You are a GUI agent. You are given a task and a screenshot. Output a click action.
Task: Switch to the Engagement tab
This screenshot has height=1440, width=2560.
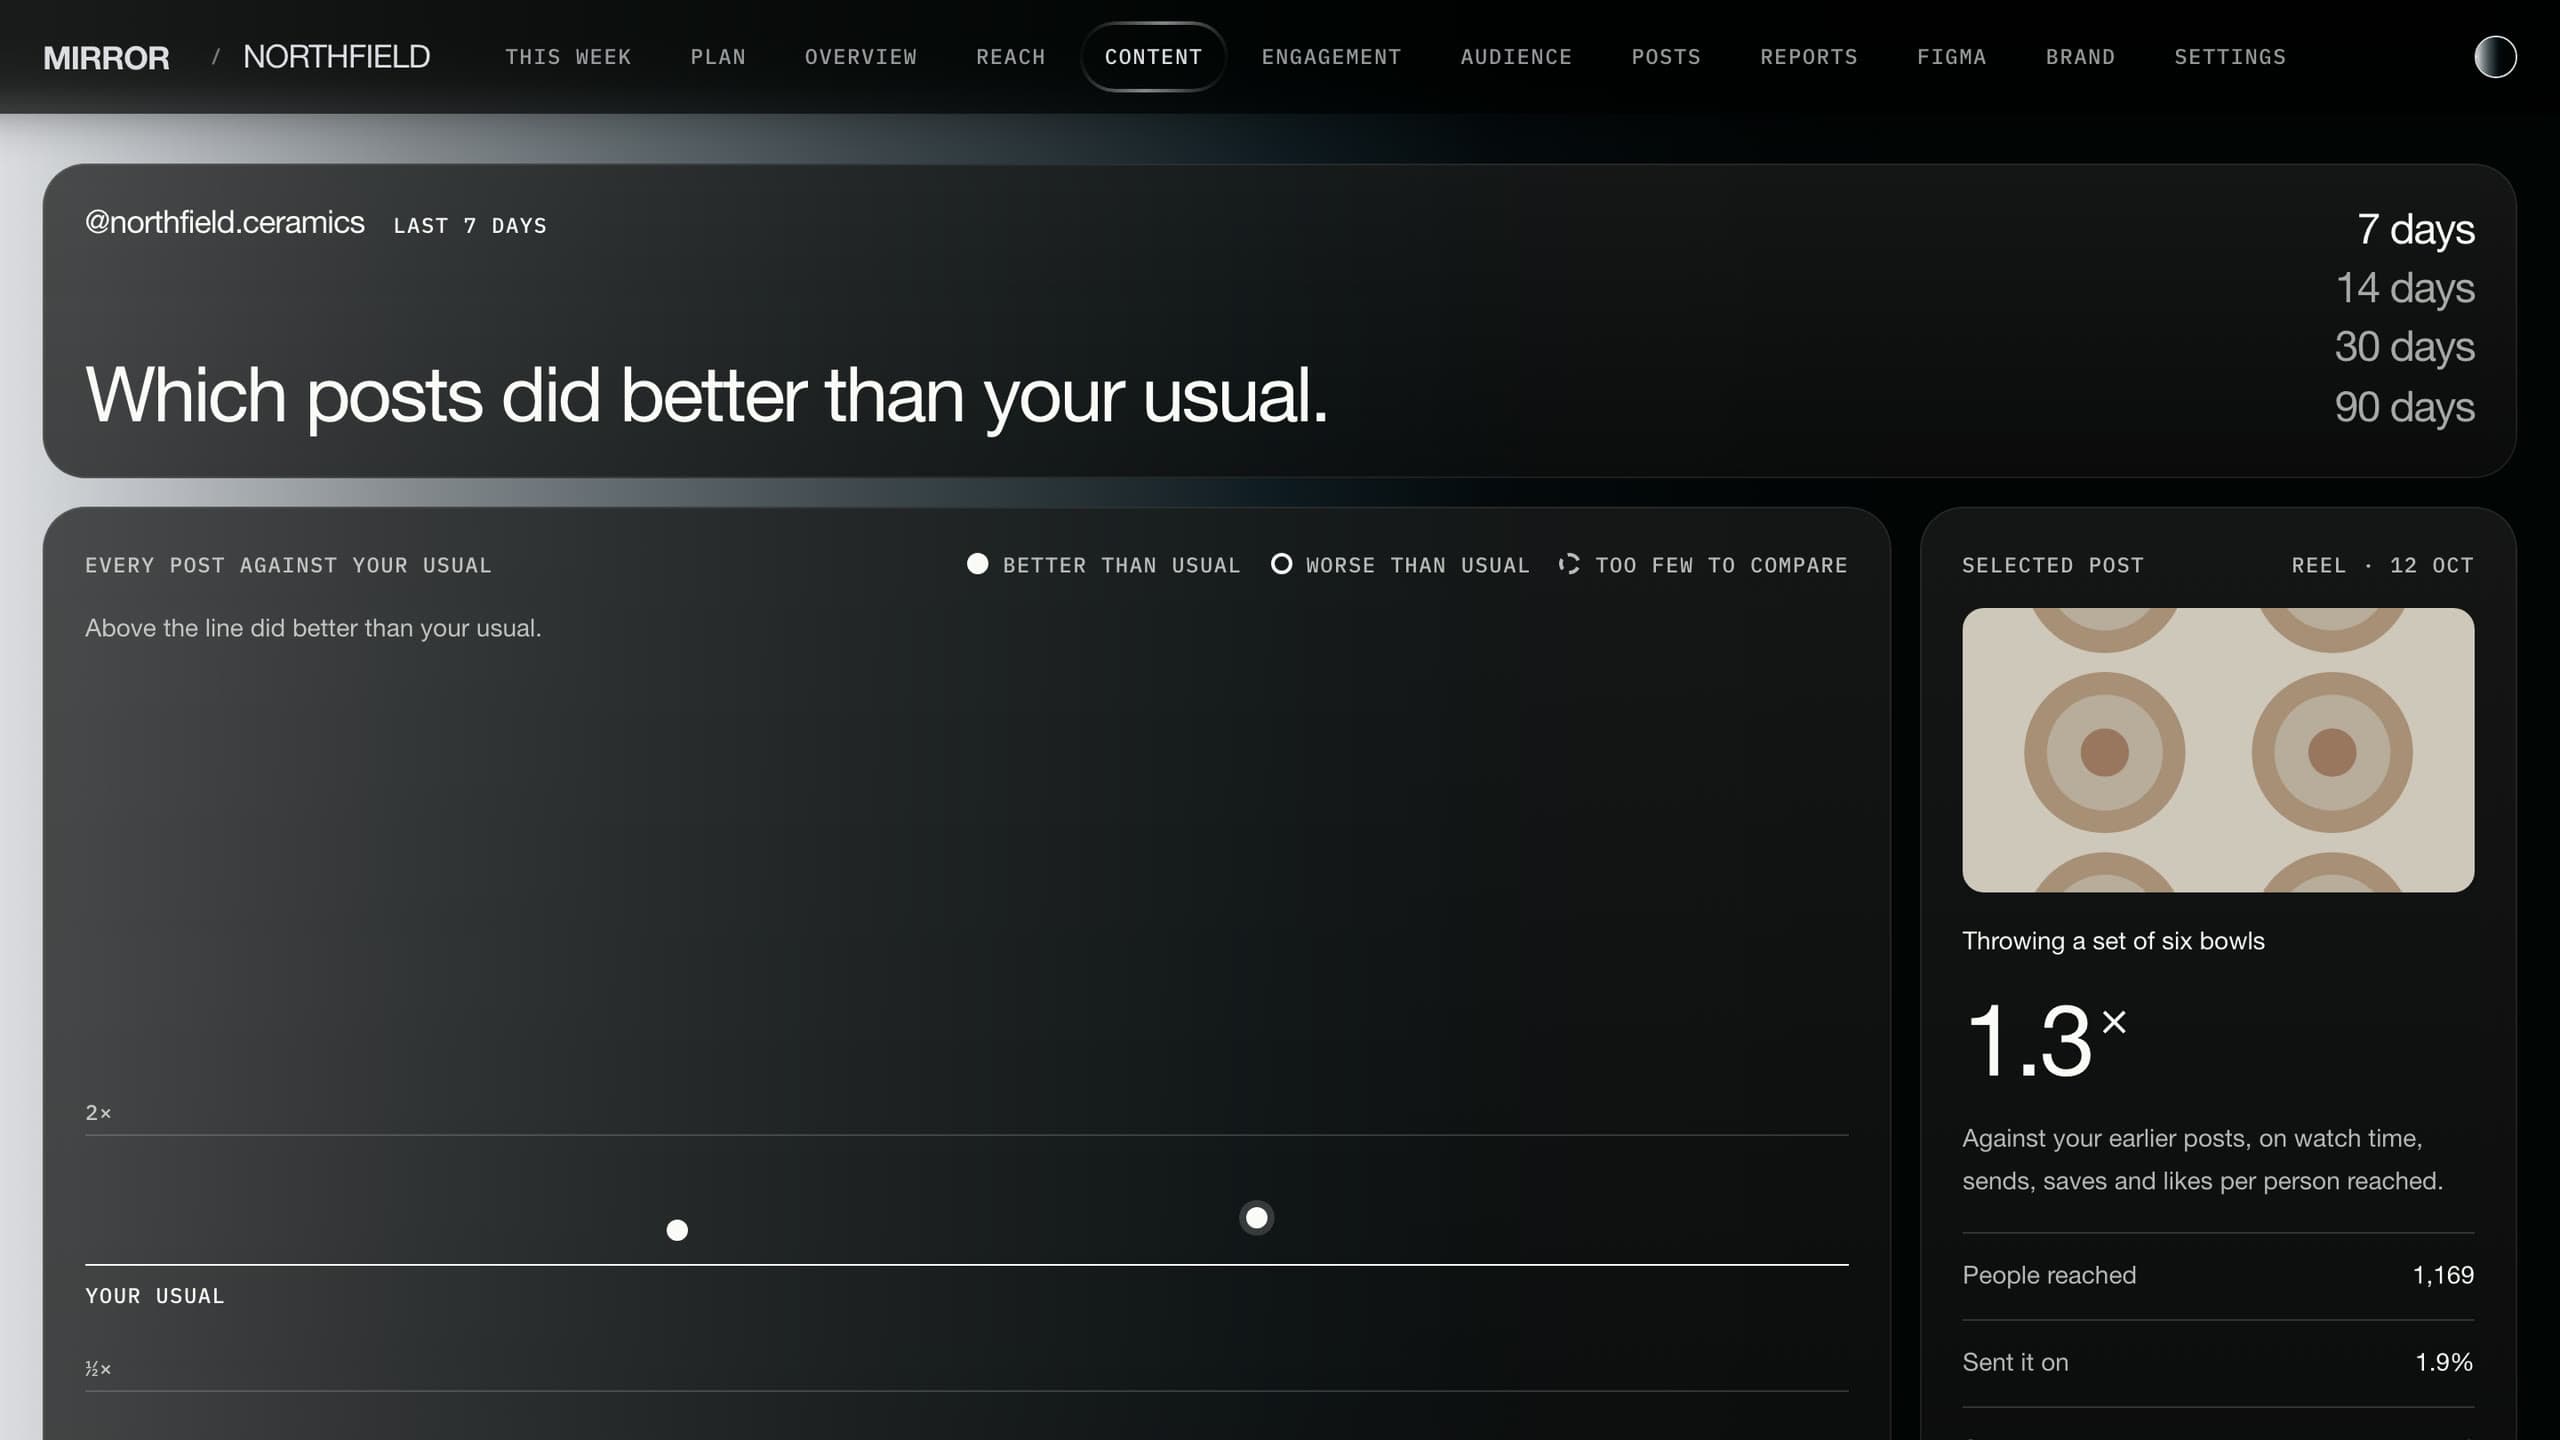coord(1332,57)
